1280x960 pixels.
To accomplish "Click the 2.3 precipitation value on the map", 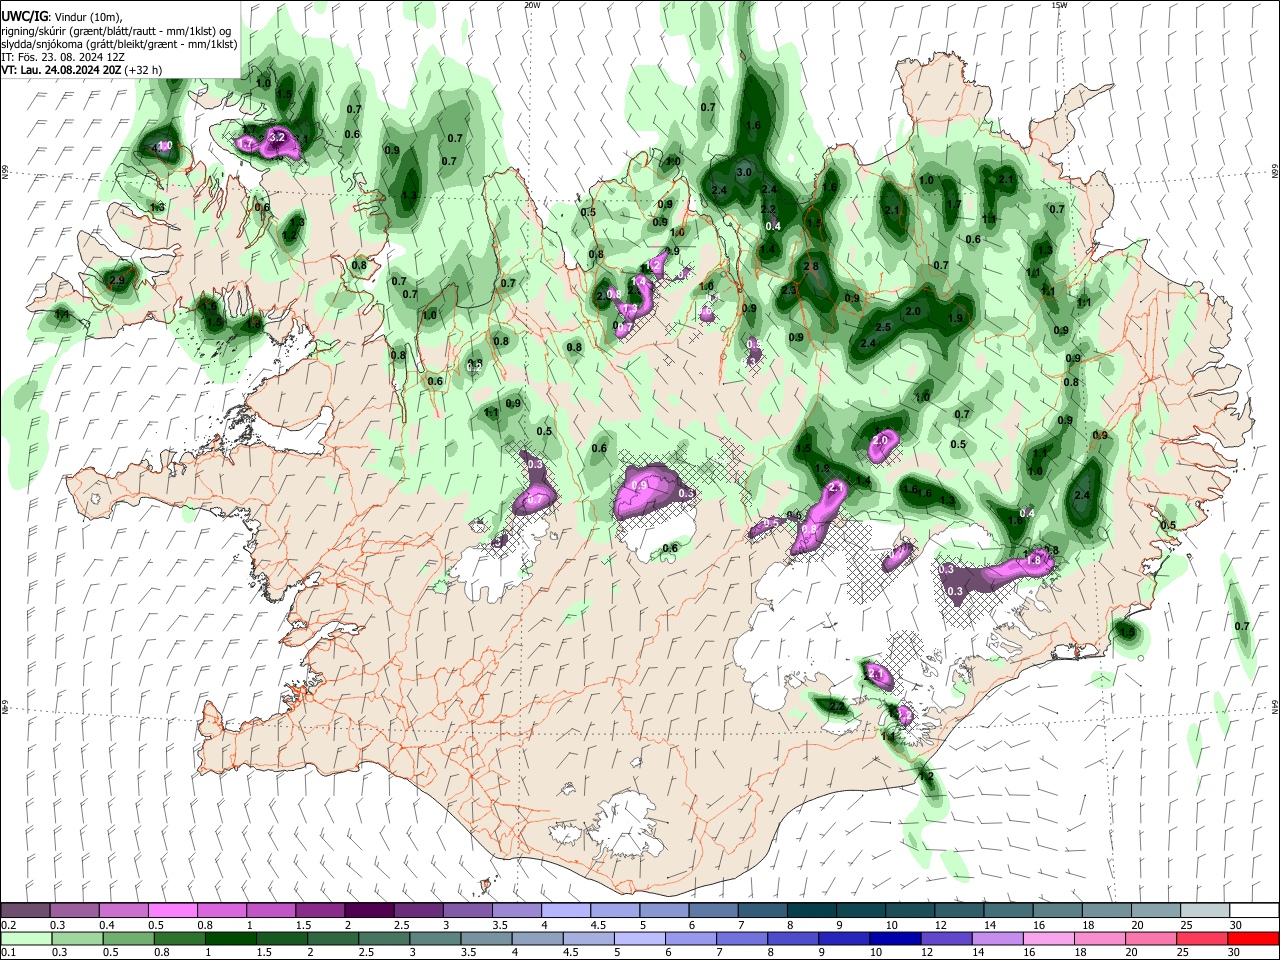I will click(x=789, y=290).
